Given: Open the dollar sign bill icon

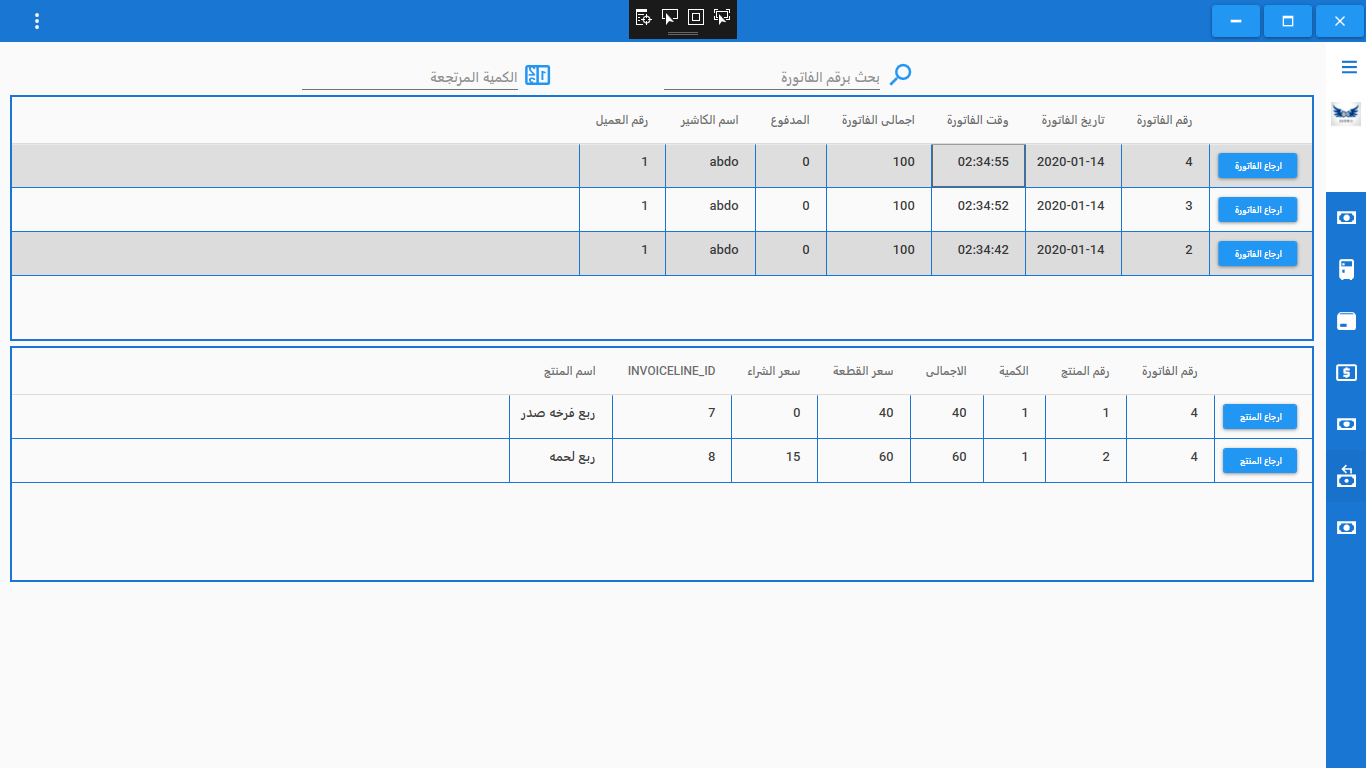Looking at the screenshot, I should click(x=1346, y=372).
